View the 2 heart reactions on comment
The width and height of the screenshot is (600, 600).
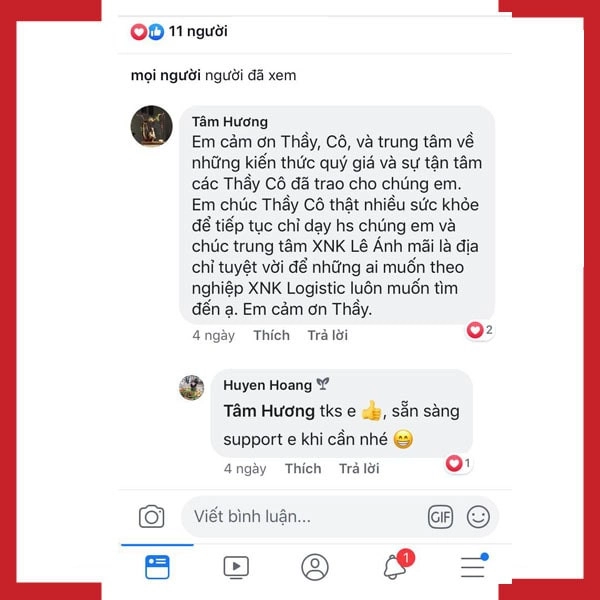coord(479,330)
